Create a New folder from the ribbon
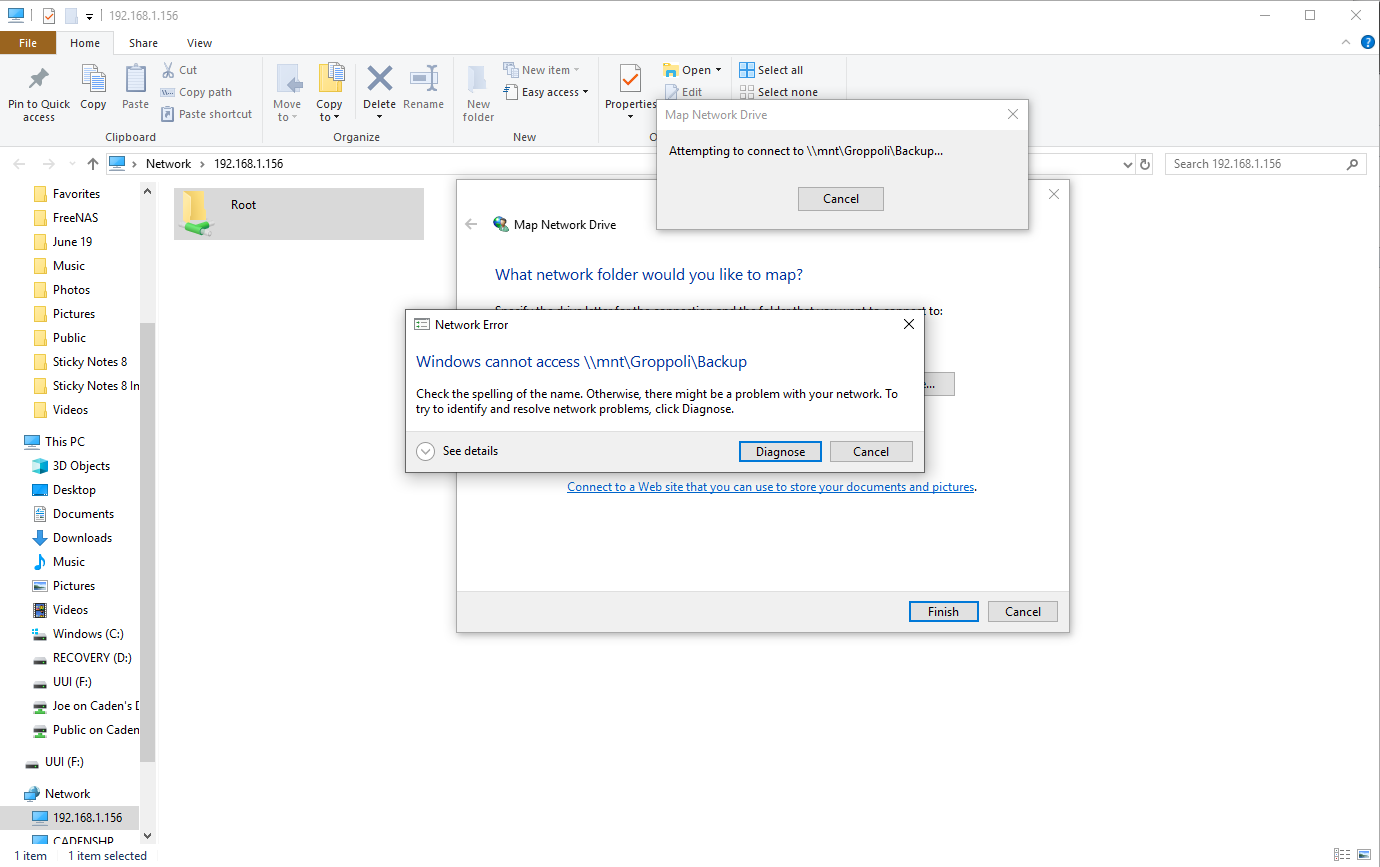The image size is (1380, 867). pos(478,94)
